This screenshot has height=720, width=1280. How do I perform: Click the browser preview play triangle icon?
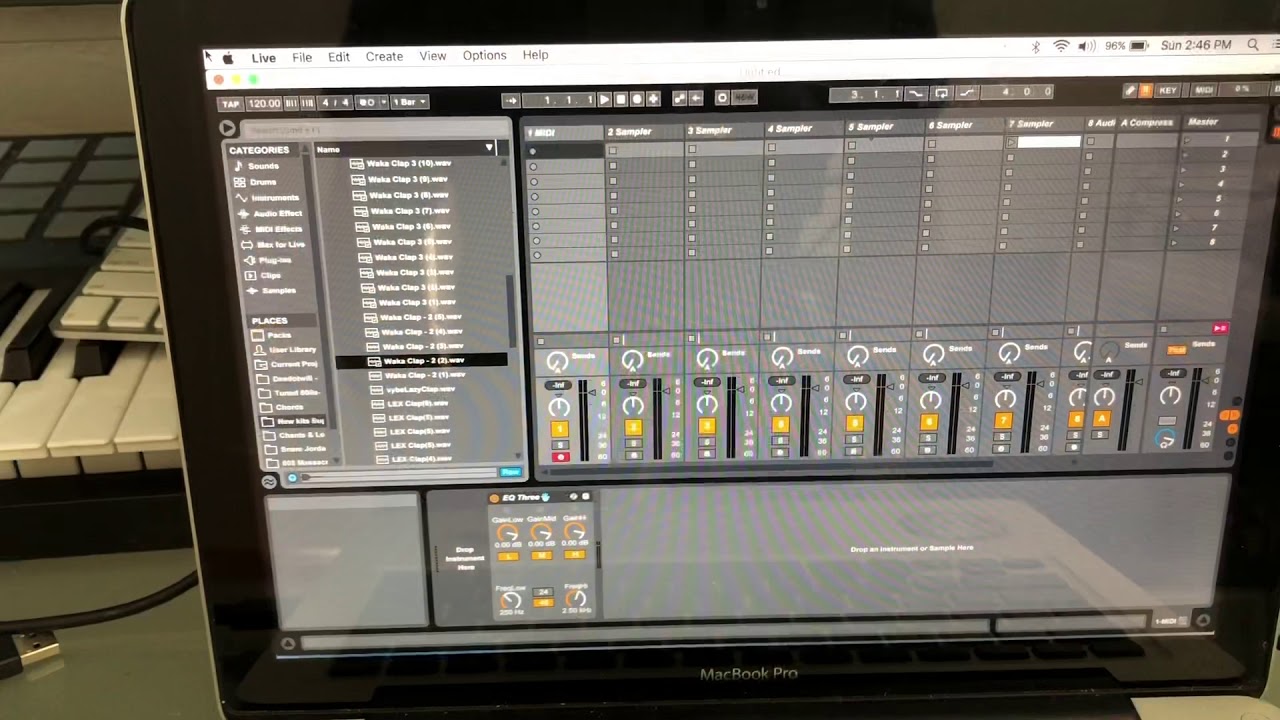tap(228, 128)
